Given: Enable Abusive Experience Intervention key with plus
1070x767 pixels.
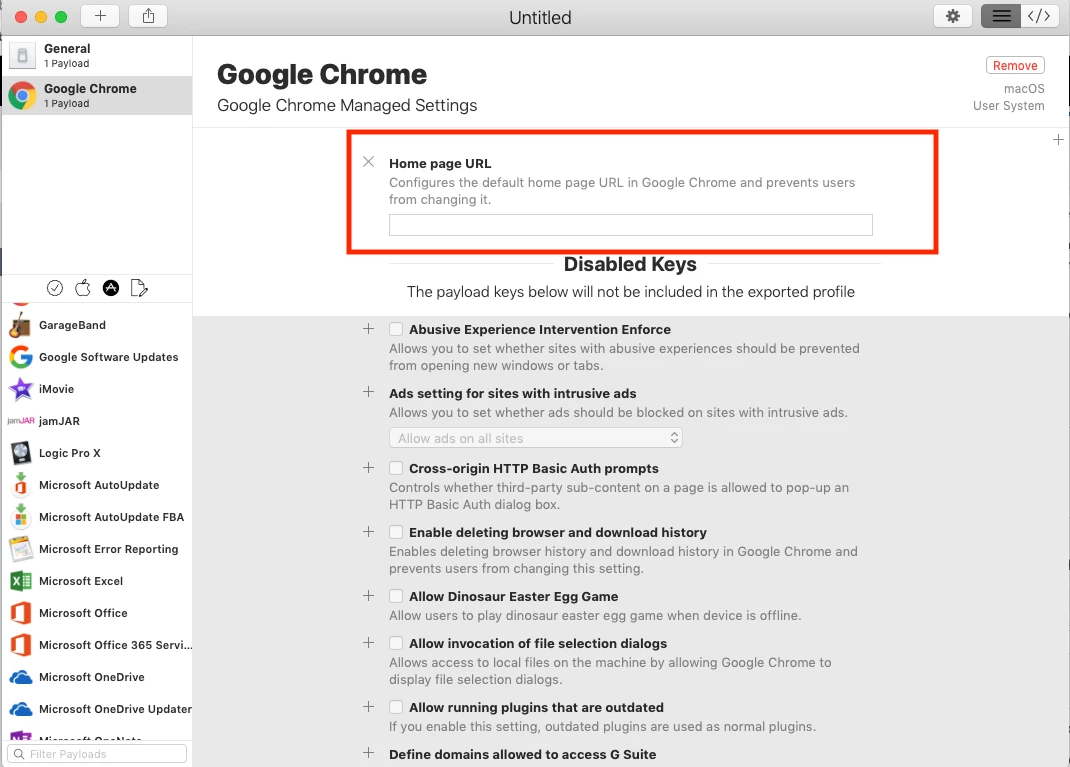Looking at the screenshot, I should (368, 329).
